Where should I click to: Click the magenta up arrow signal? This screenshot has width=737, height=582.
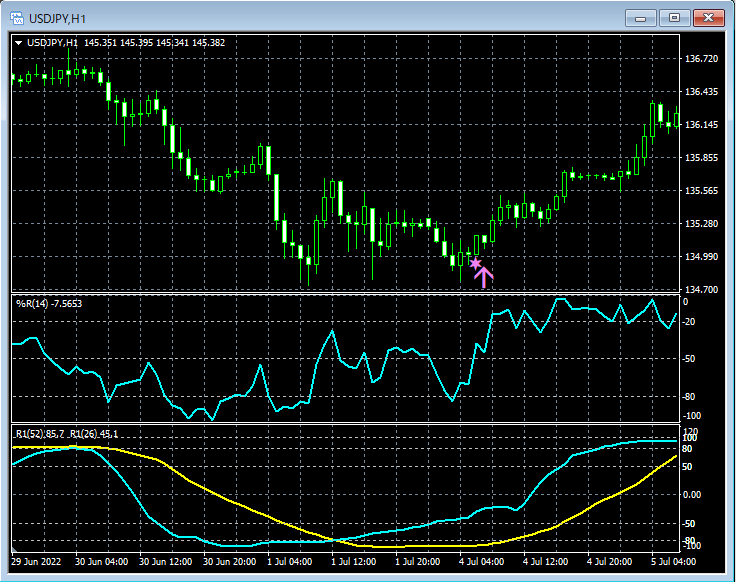coord(484,277)
